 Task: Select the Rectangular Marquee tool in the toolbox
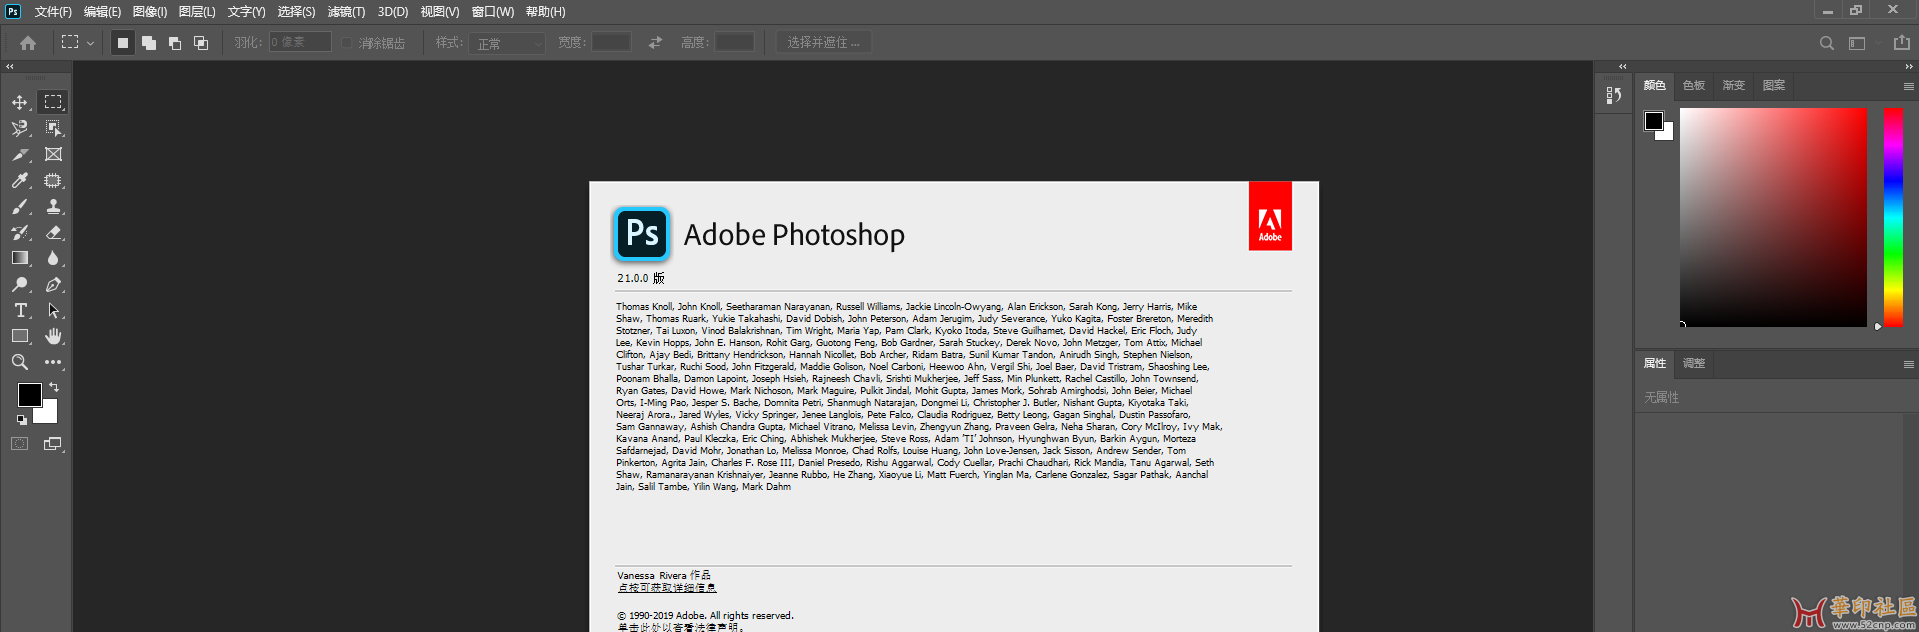pyautogui.click(x=53, y=102)
